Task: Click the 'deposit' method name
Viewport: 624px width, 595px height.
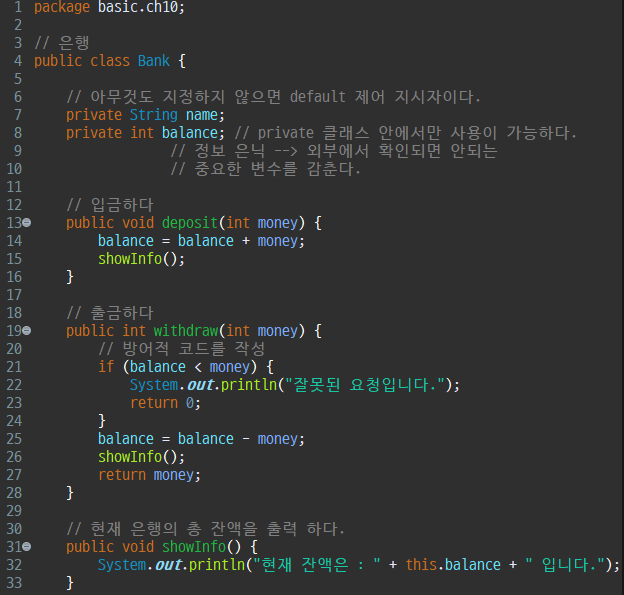Action: coord(190,223)
